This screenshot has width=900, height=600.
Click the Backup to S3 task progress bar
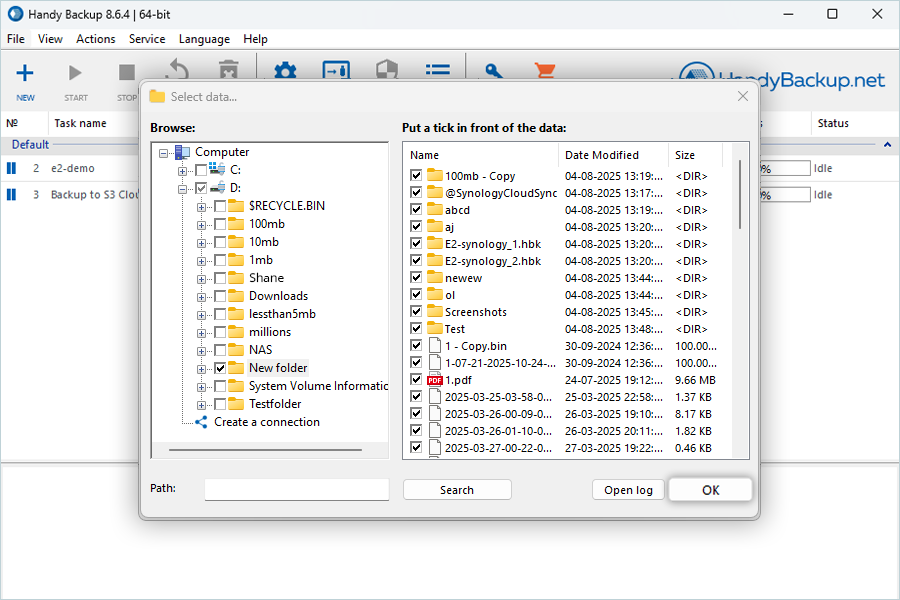coord(785,195)
